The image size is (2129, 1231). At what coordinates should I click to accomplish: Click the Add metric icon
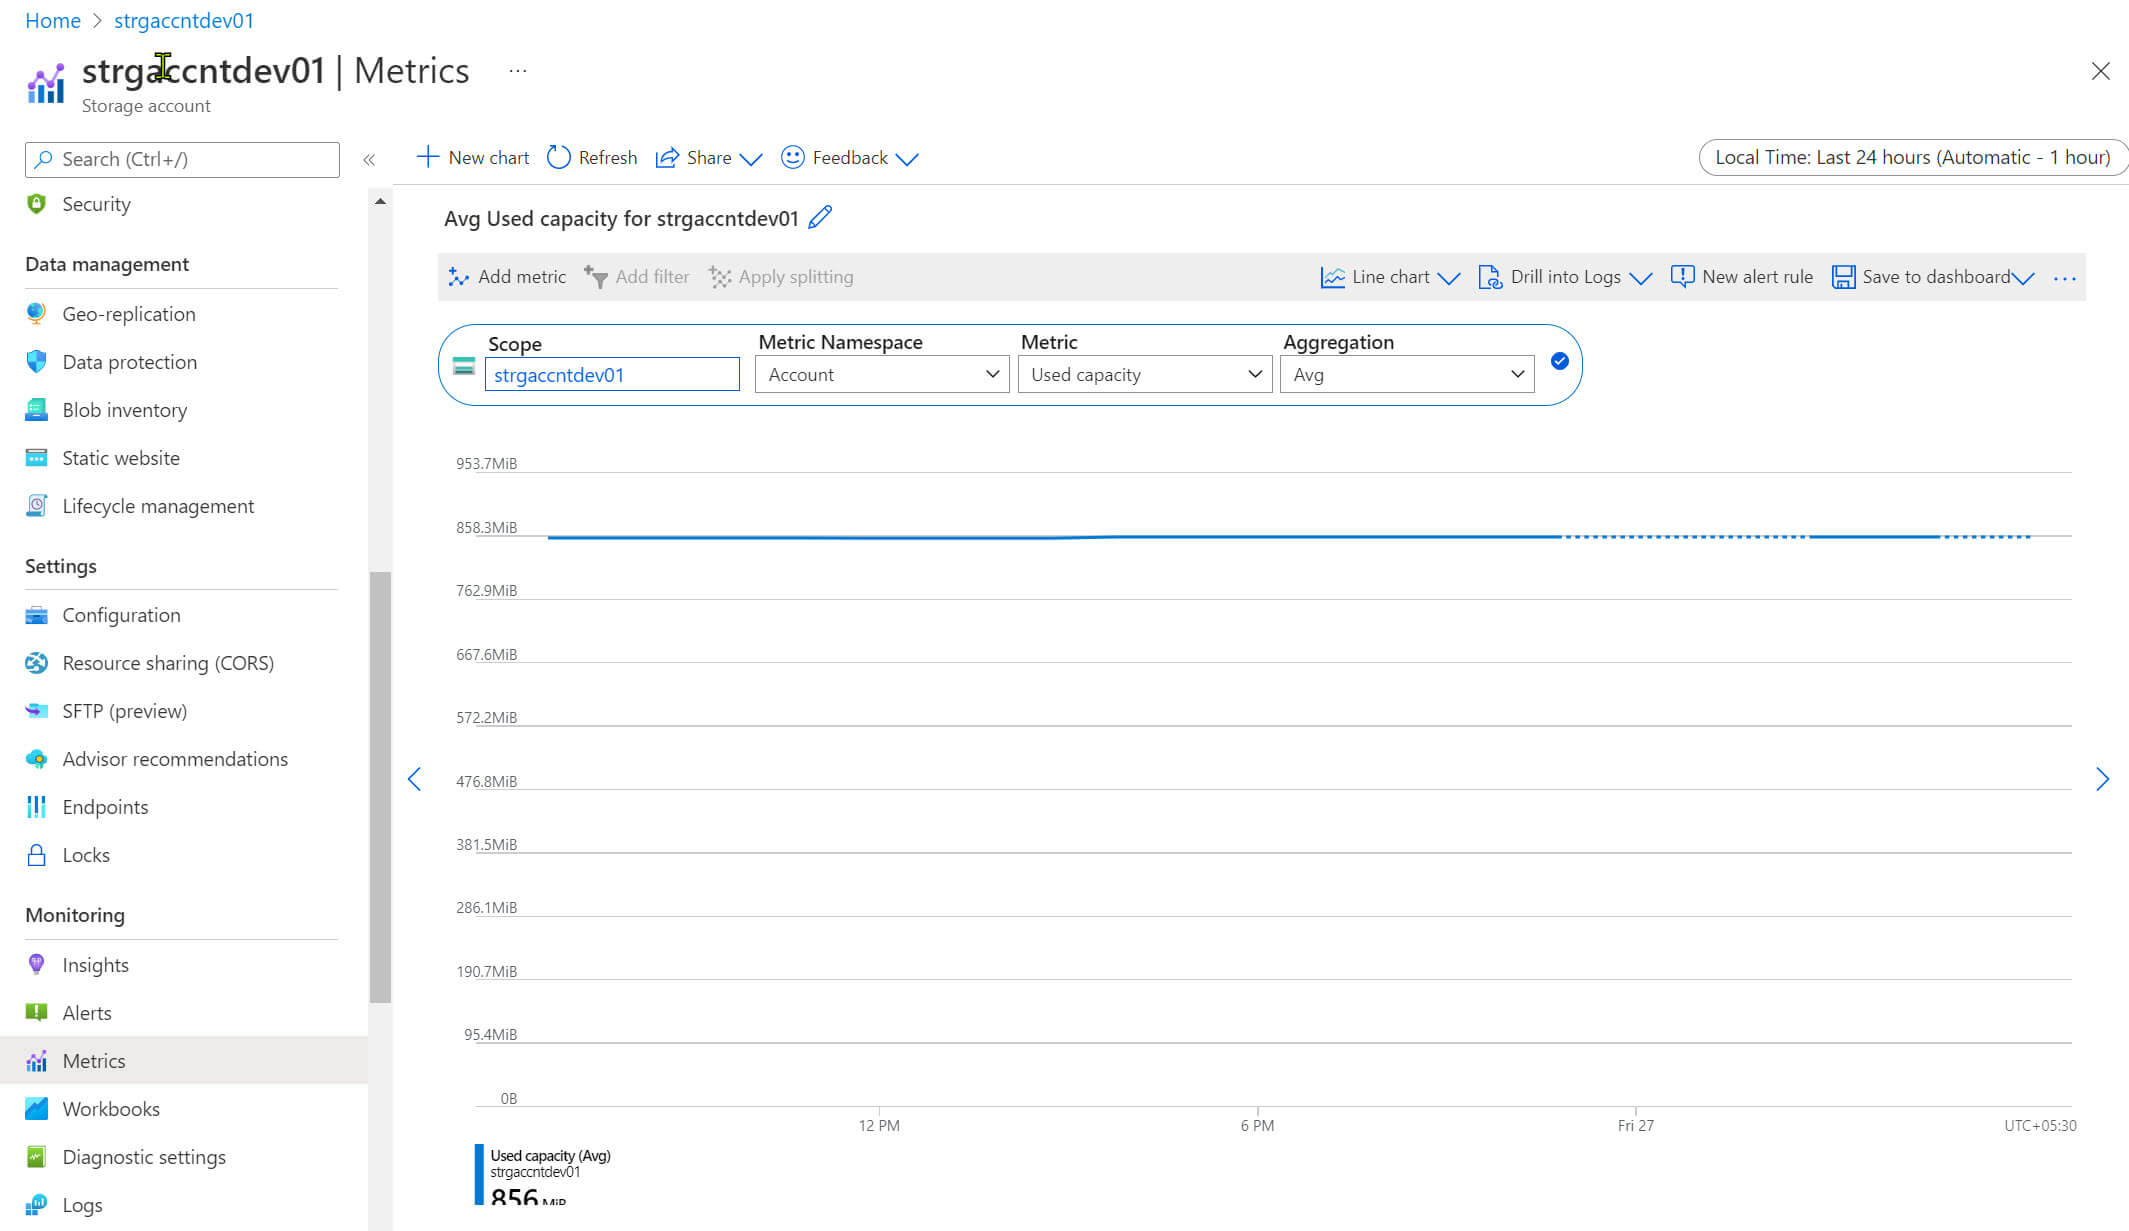[x=459, y=277]
